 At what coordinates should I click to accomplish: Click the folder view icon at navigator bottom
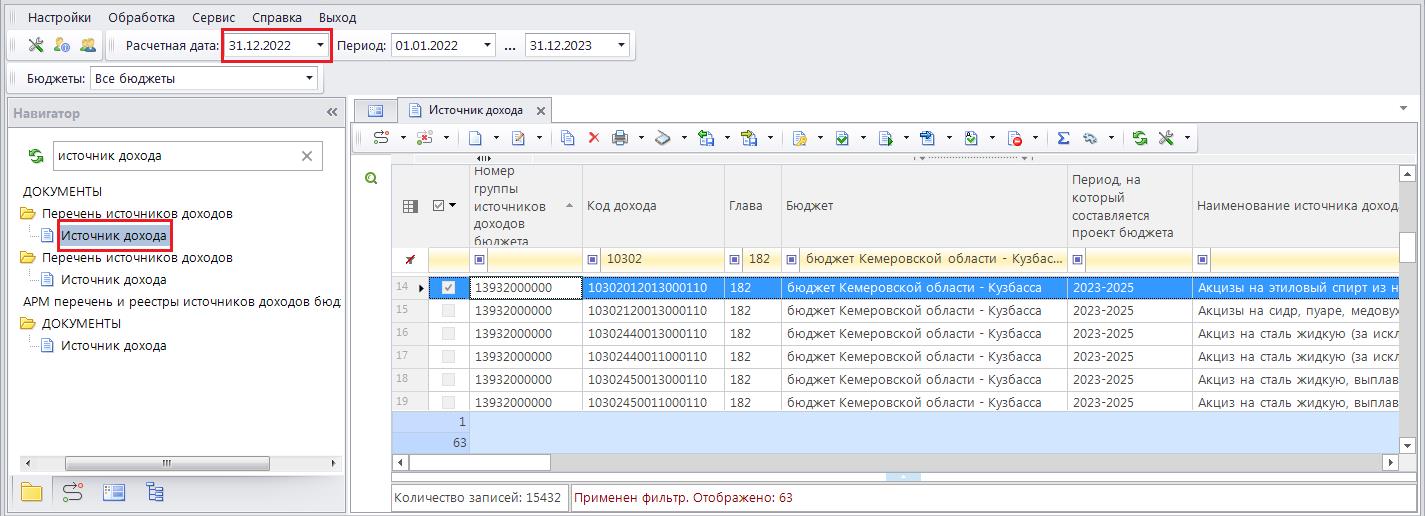tap(32, 491)
